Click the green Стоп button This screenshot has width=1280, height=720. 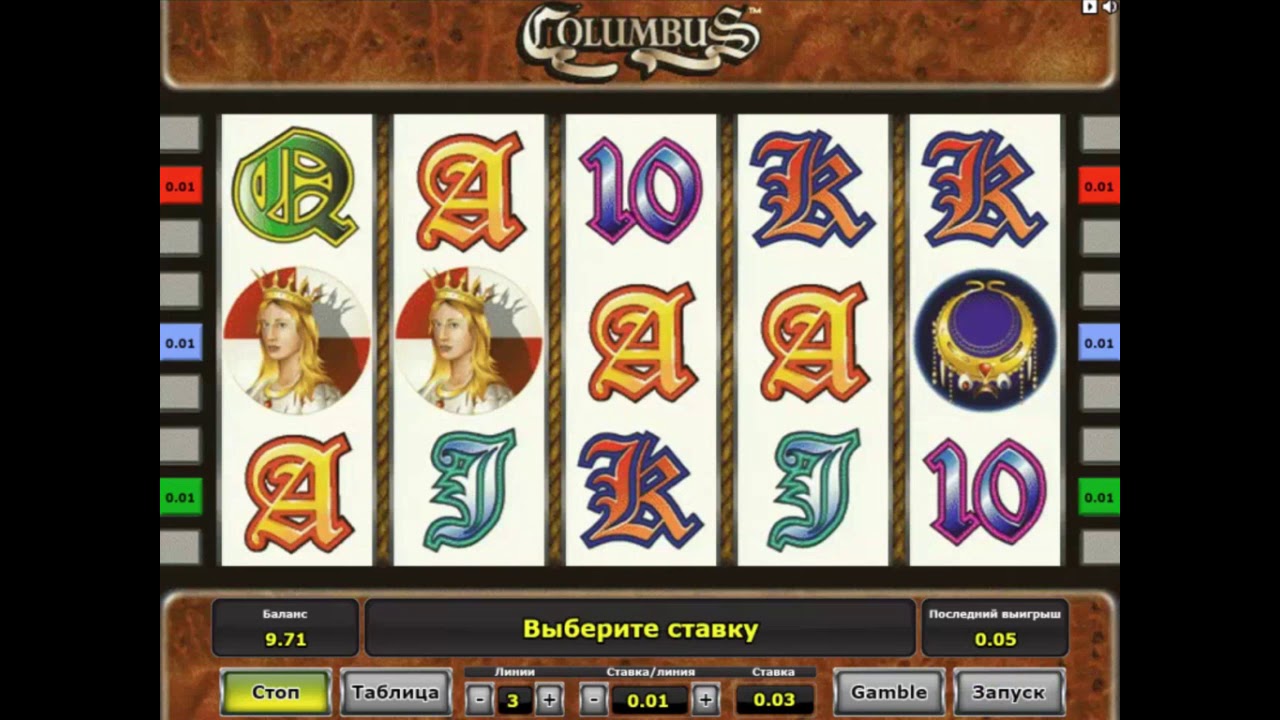click(x=275, y=692)
